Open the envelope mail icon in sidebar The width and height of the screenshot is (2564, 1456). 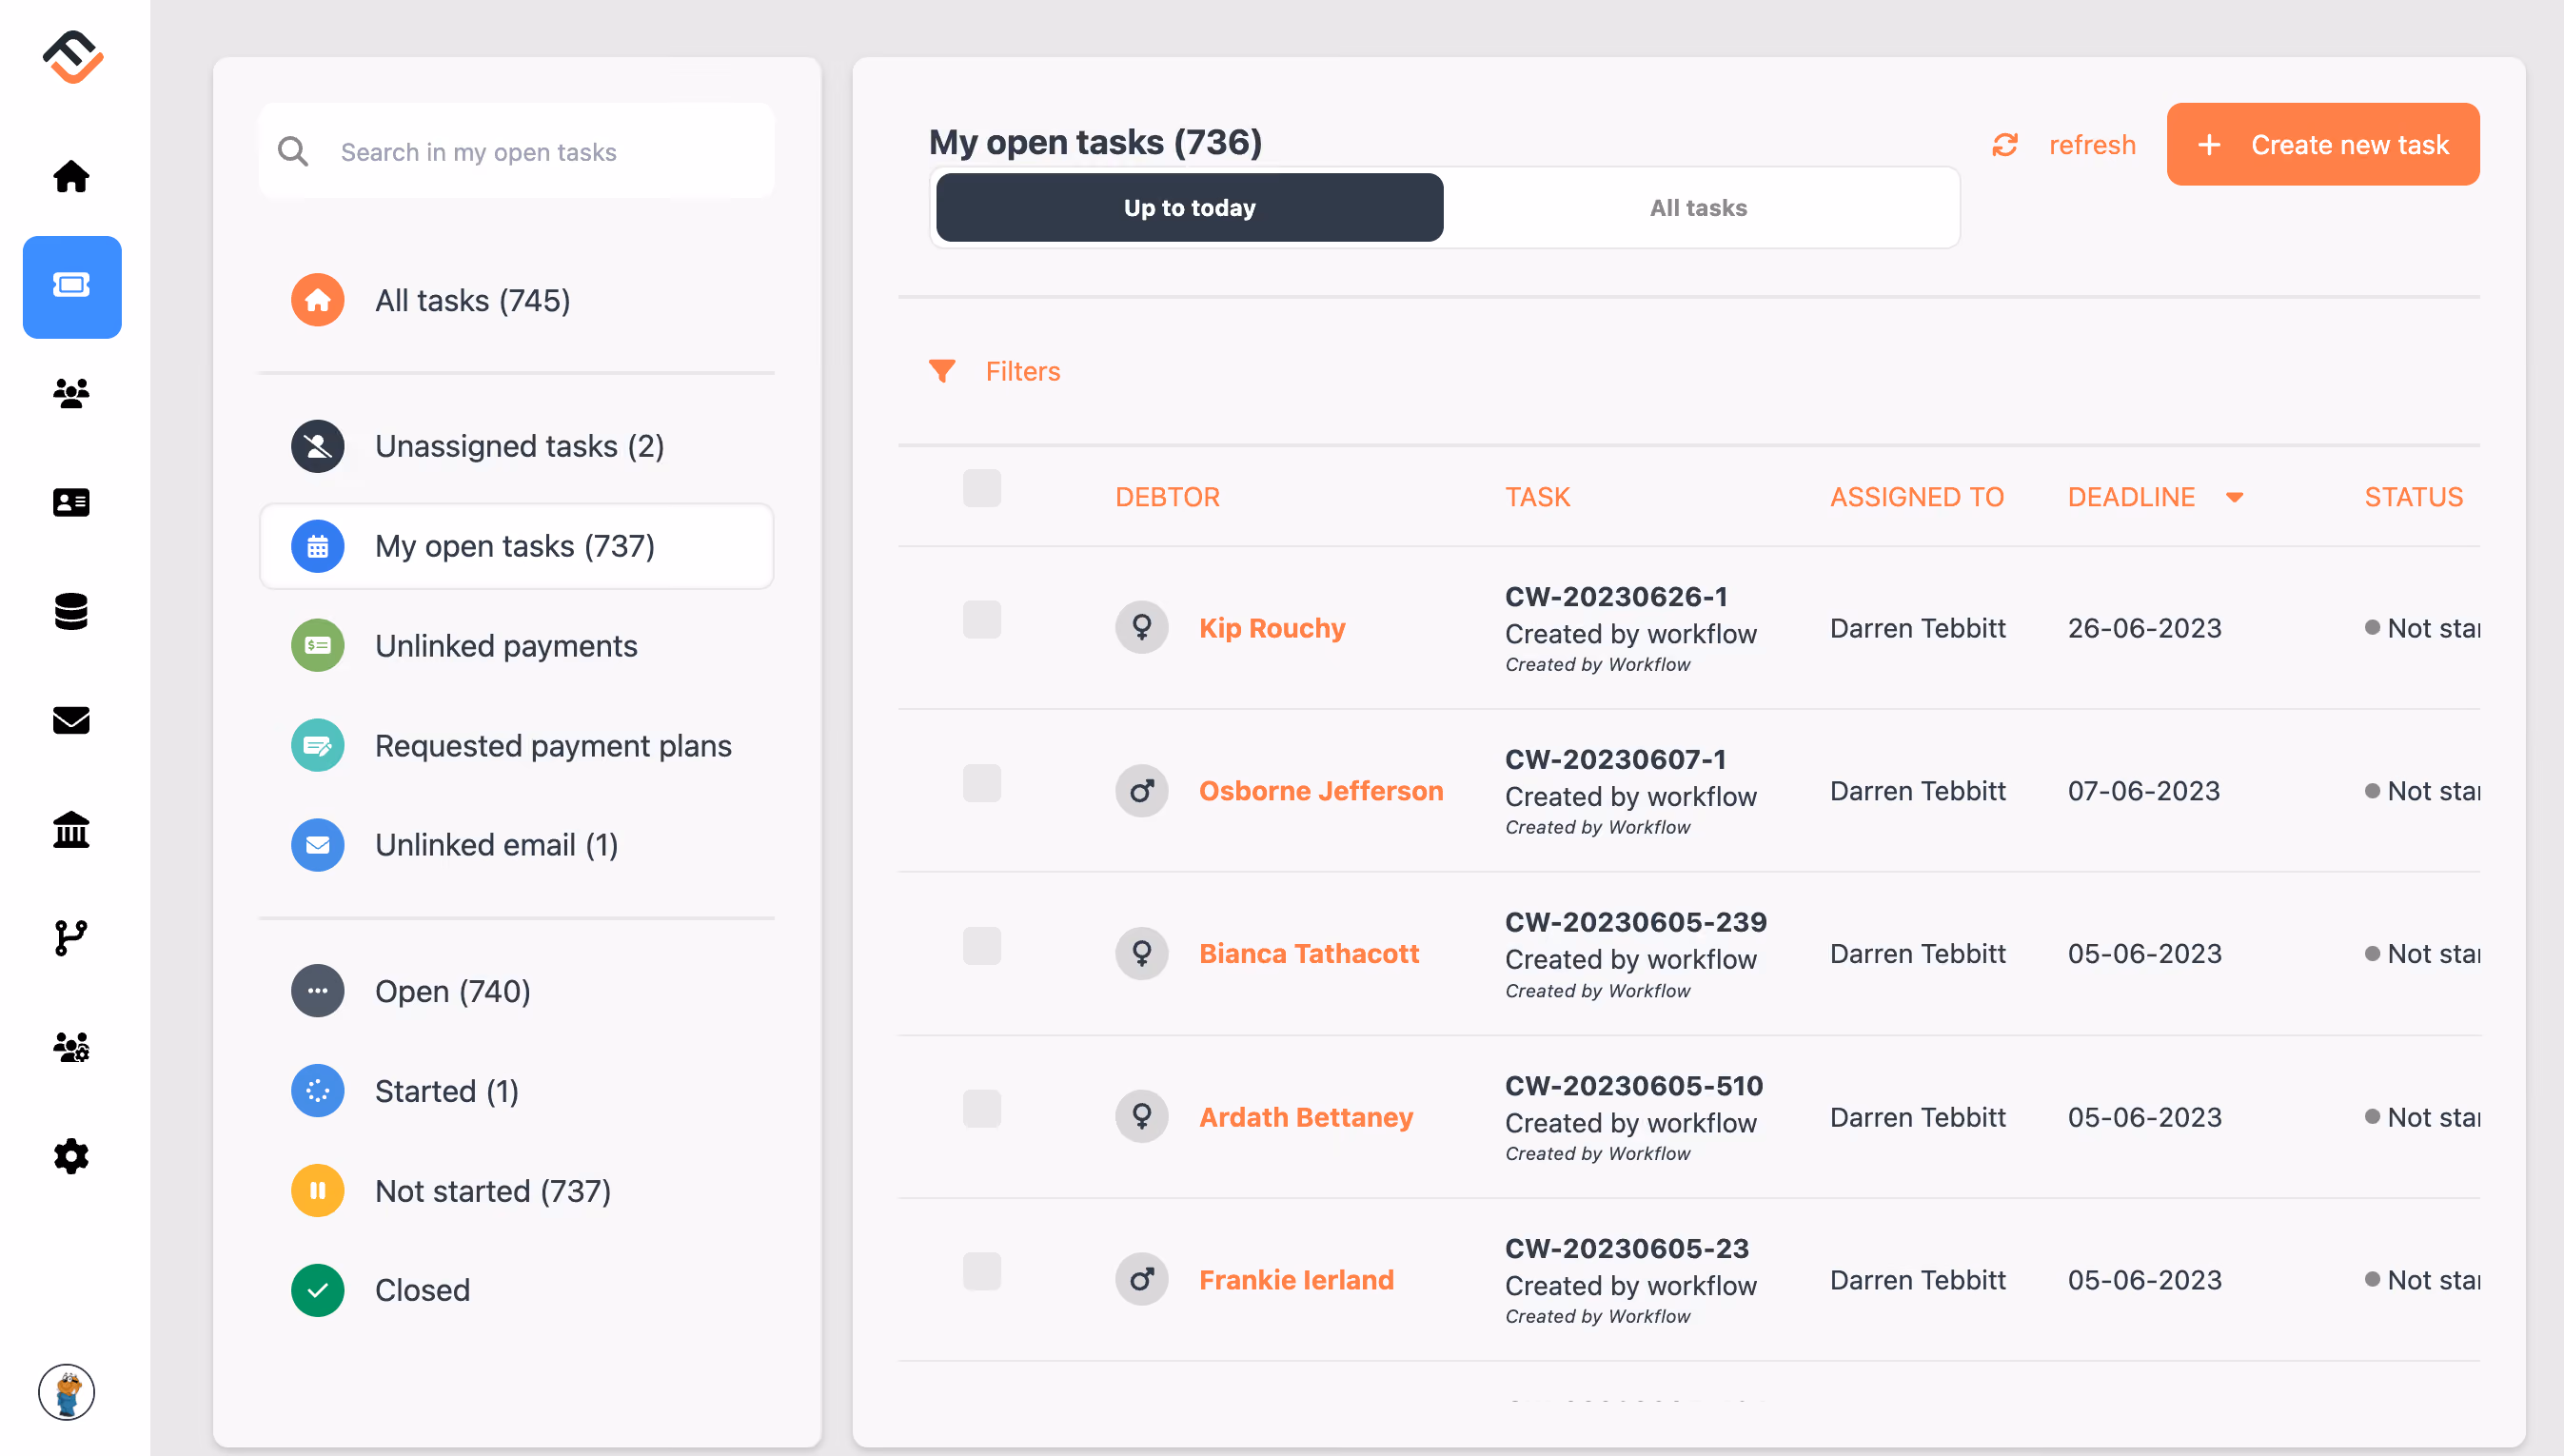click(x=71, y=720)
